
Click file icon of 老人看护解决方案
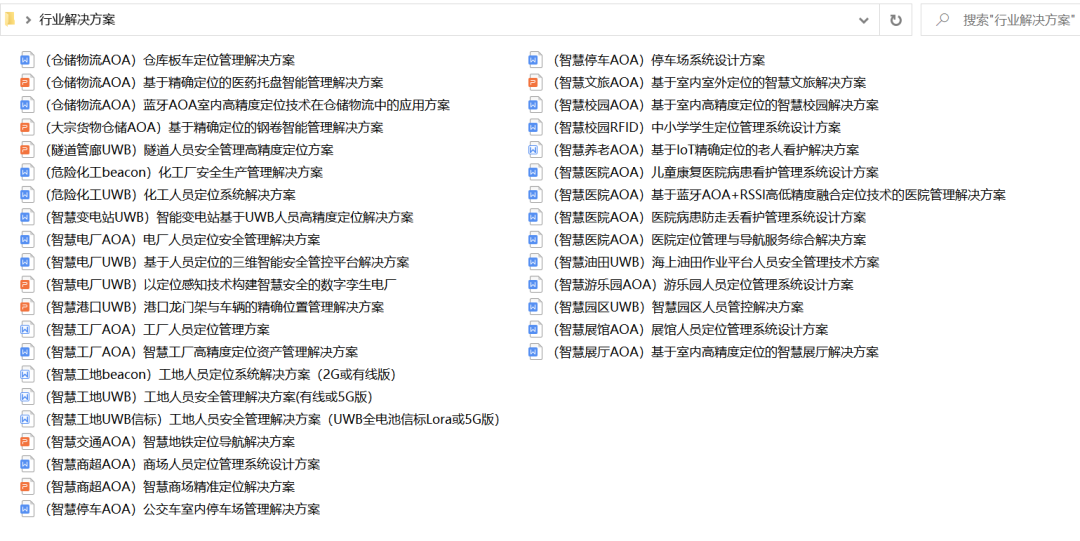point(535,150)
